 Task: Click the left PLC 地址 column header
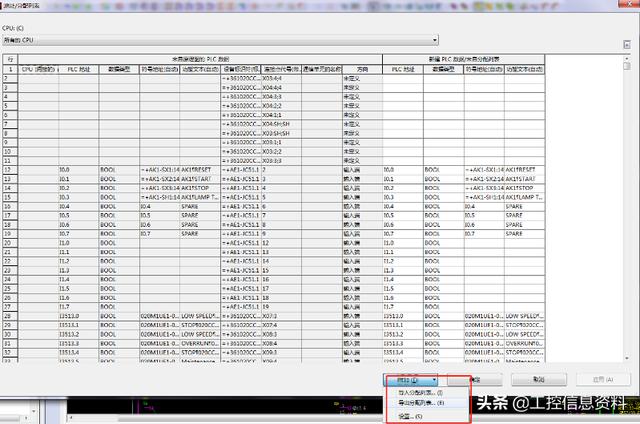[x=79, y=69]
